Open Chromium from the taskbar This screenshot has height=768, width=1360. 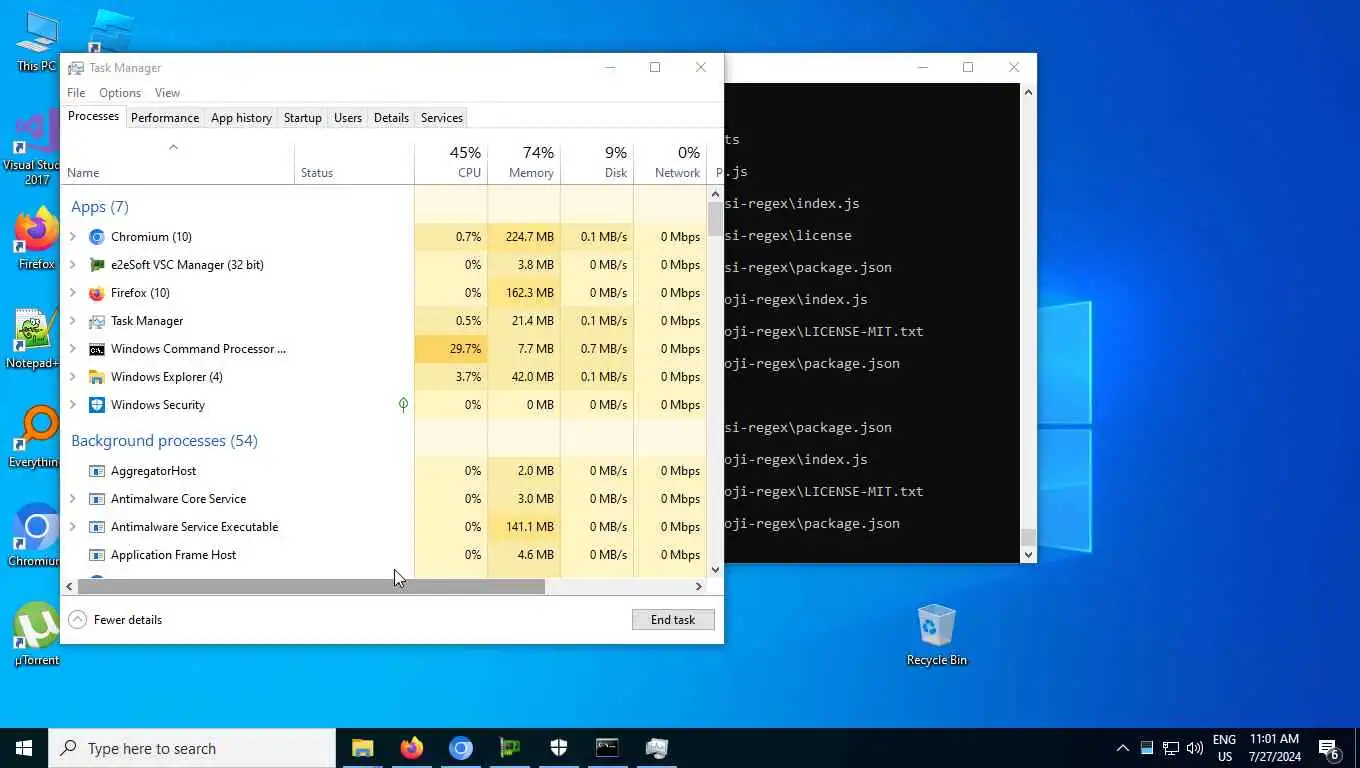tap(460, 748)
